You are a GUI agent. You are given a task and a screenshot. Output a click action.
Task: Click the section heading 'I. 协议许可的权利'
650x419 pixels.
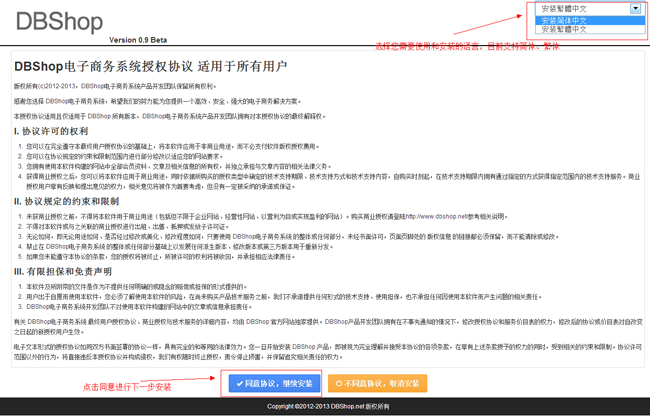pos(51,131)
